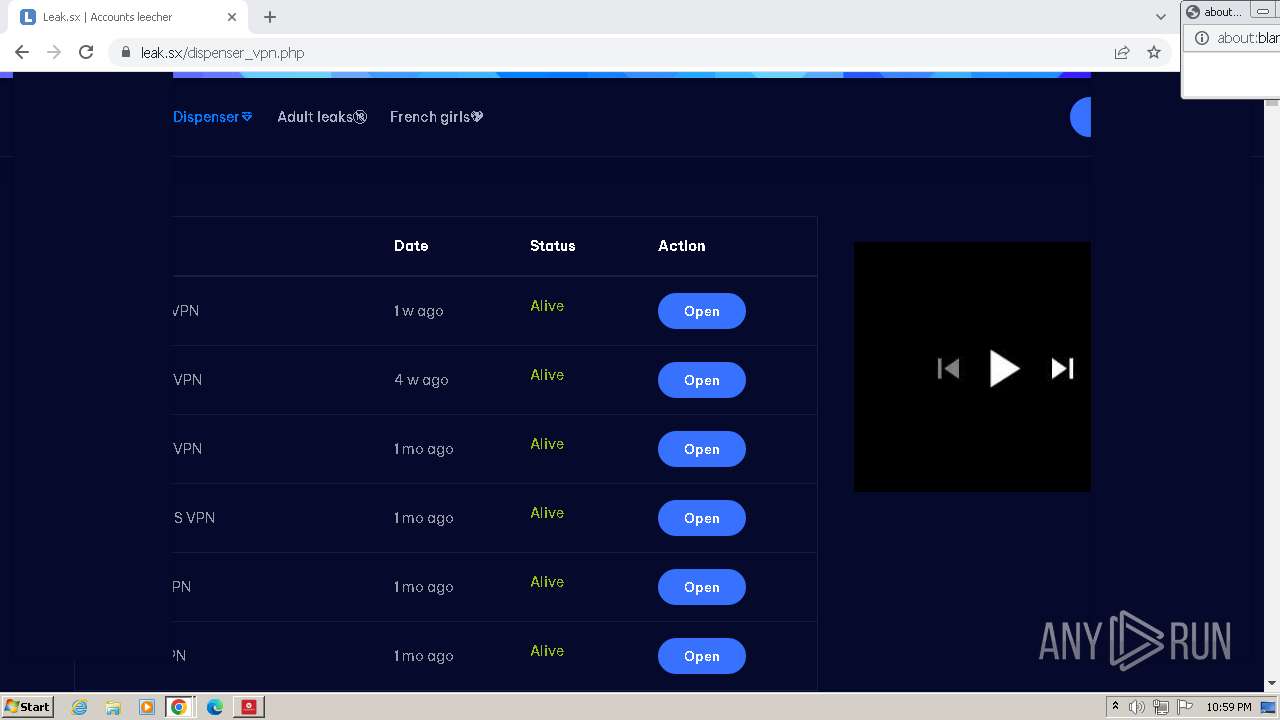Select the '1 w ago' date cell
1280x720 pixels.
pyautogui.click(x=419, y=311)
